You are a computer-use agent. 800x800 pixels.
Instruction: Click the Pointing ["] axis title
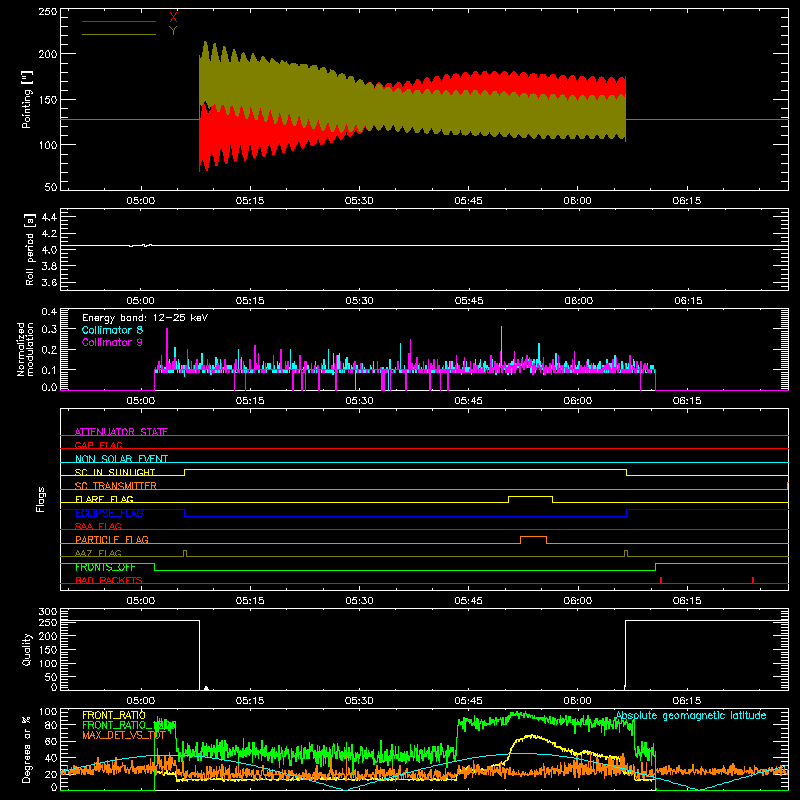27,99
